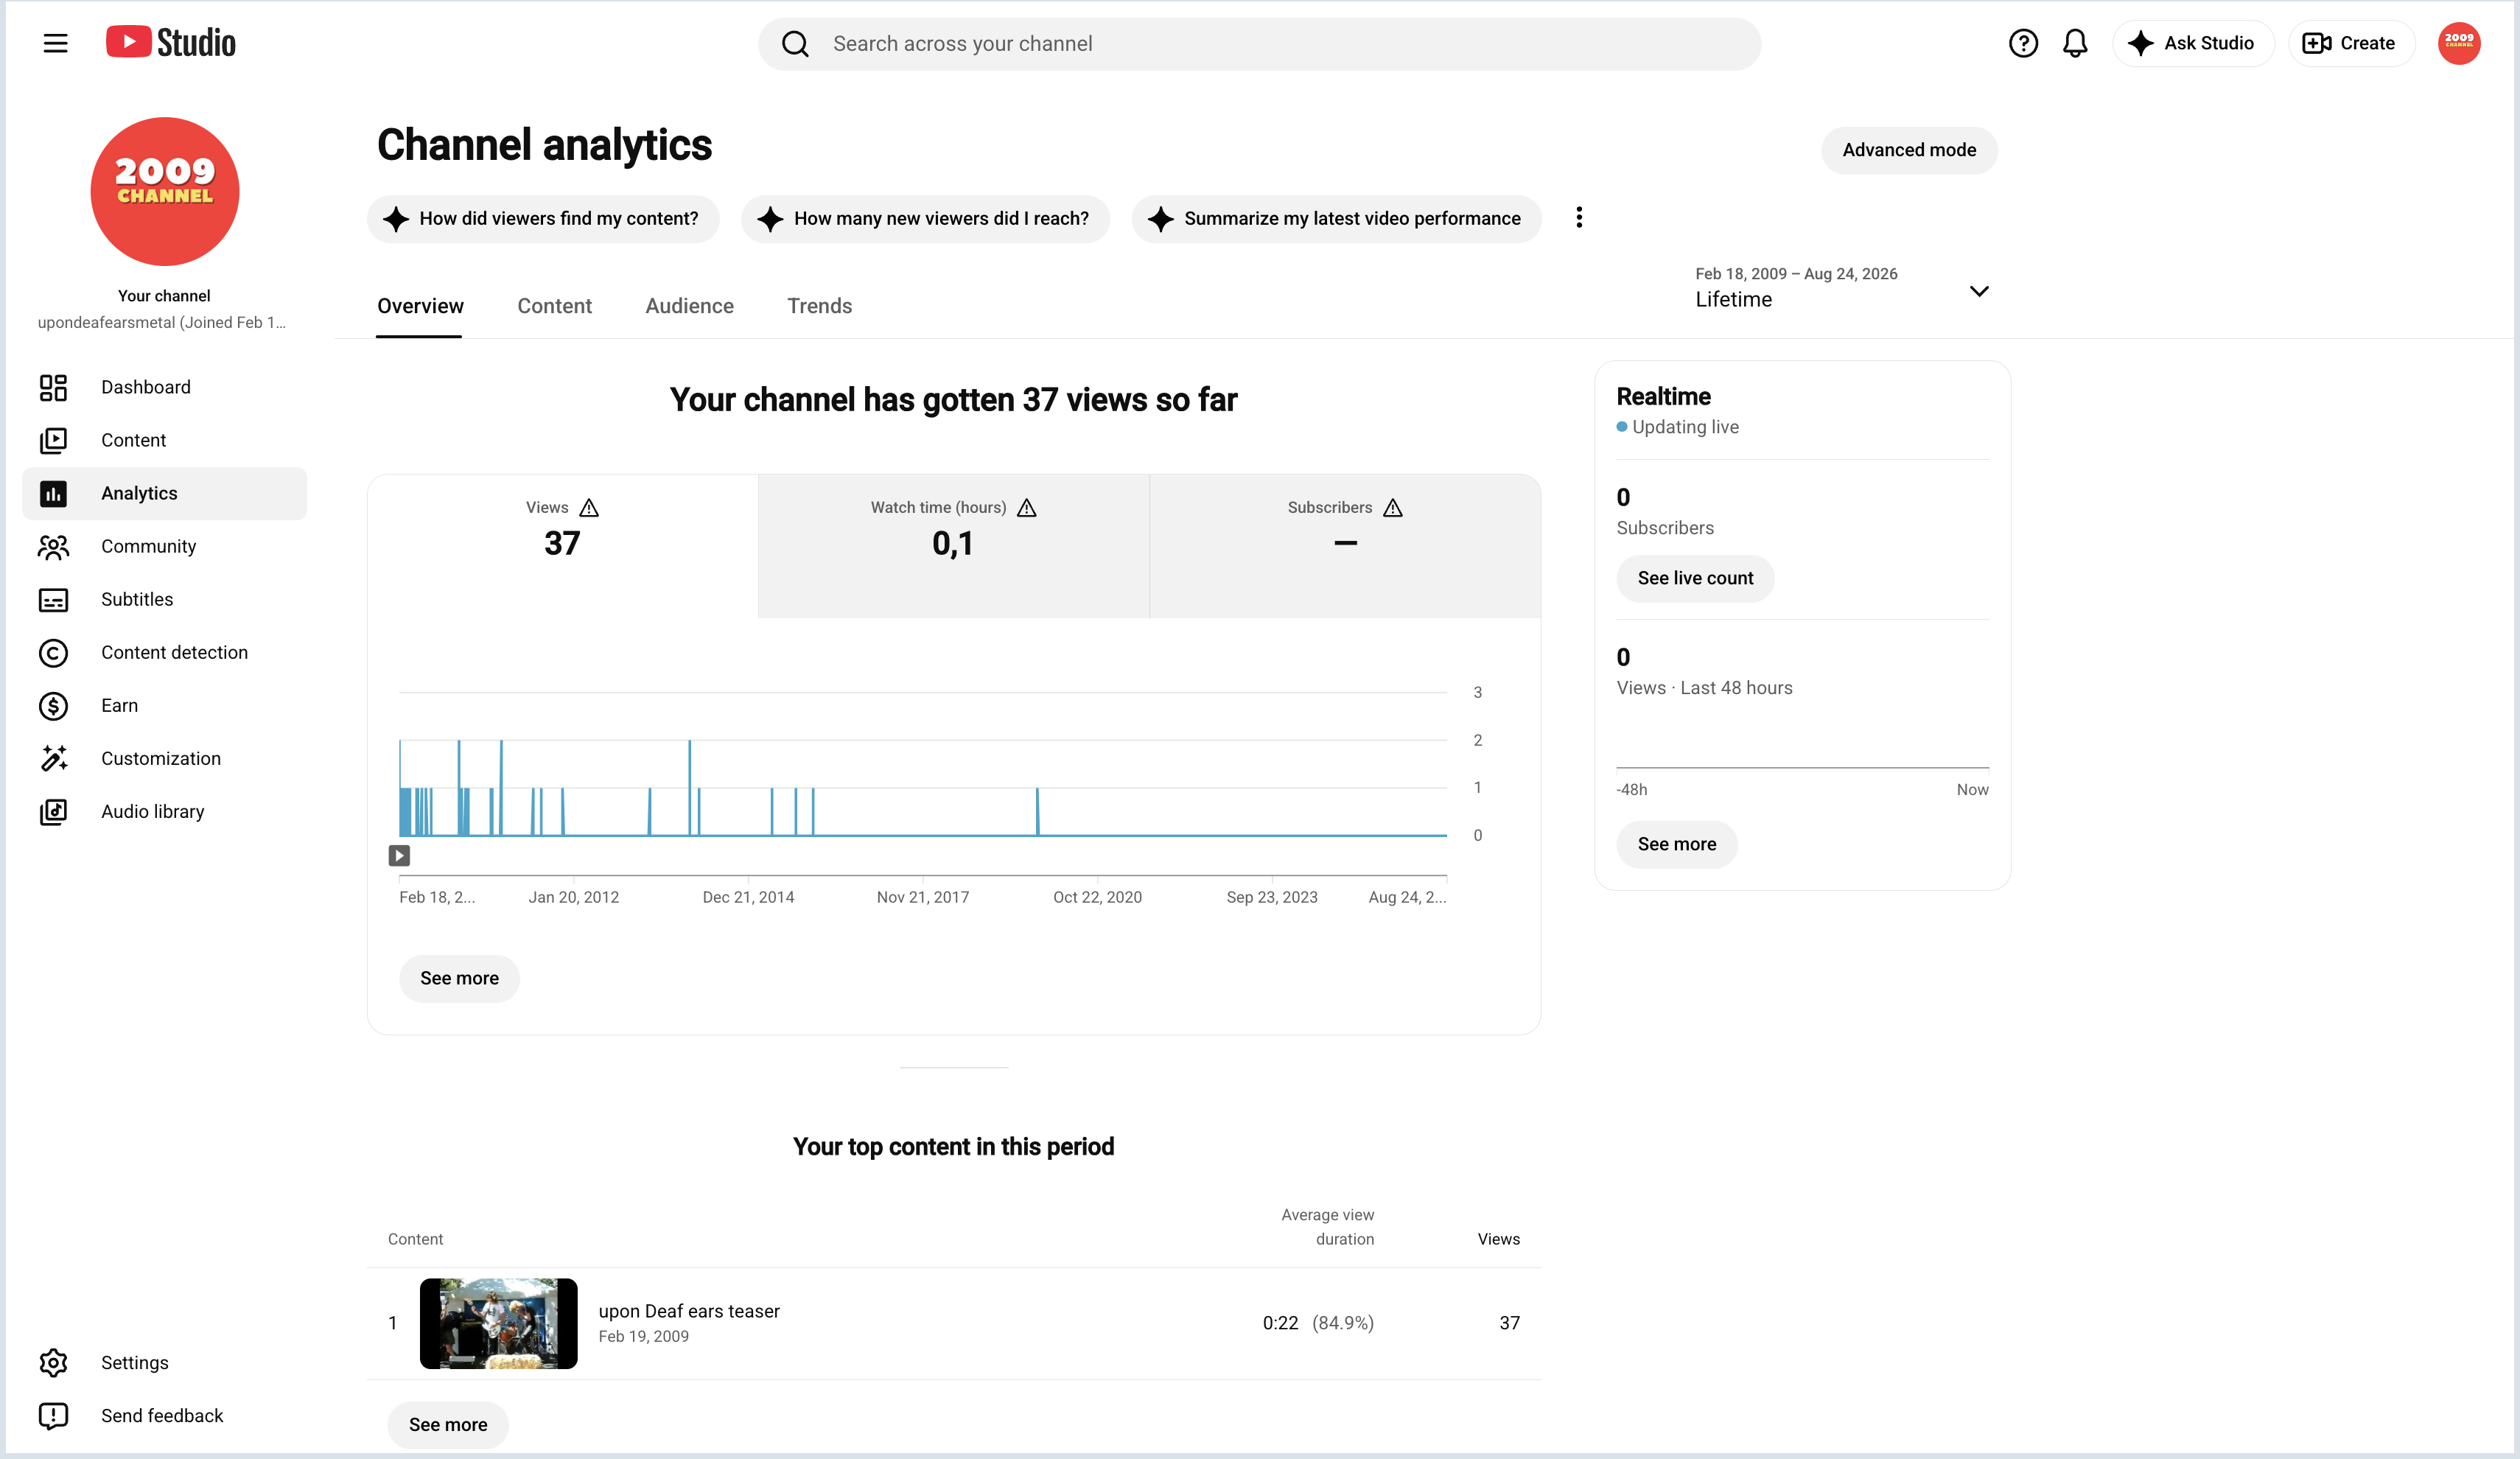Click the Realtime panel heading
The width and height of the screenshot is (2520, 1459).
pyautogui.click(x=1663, y=397)
